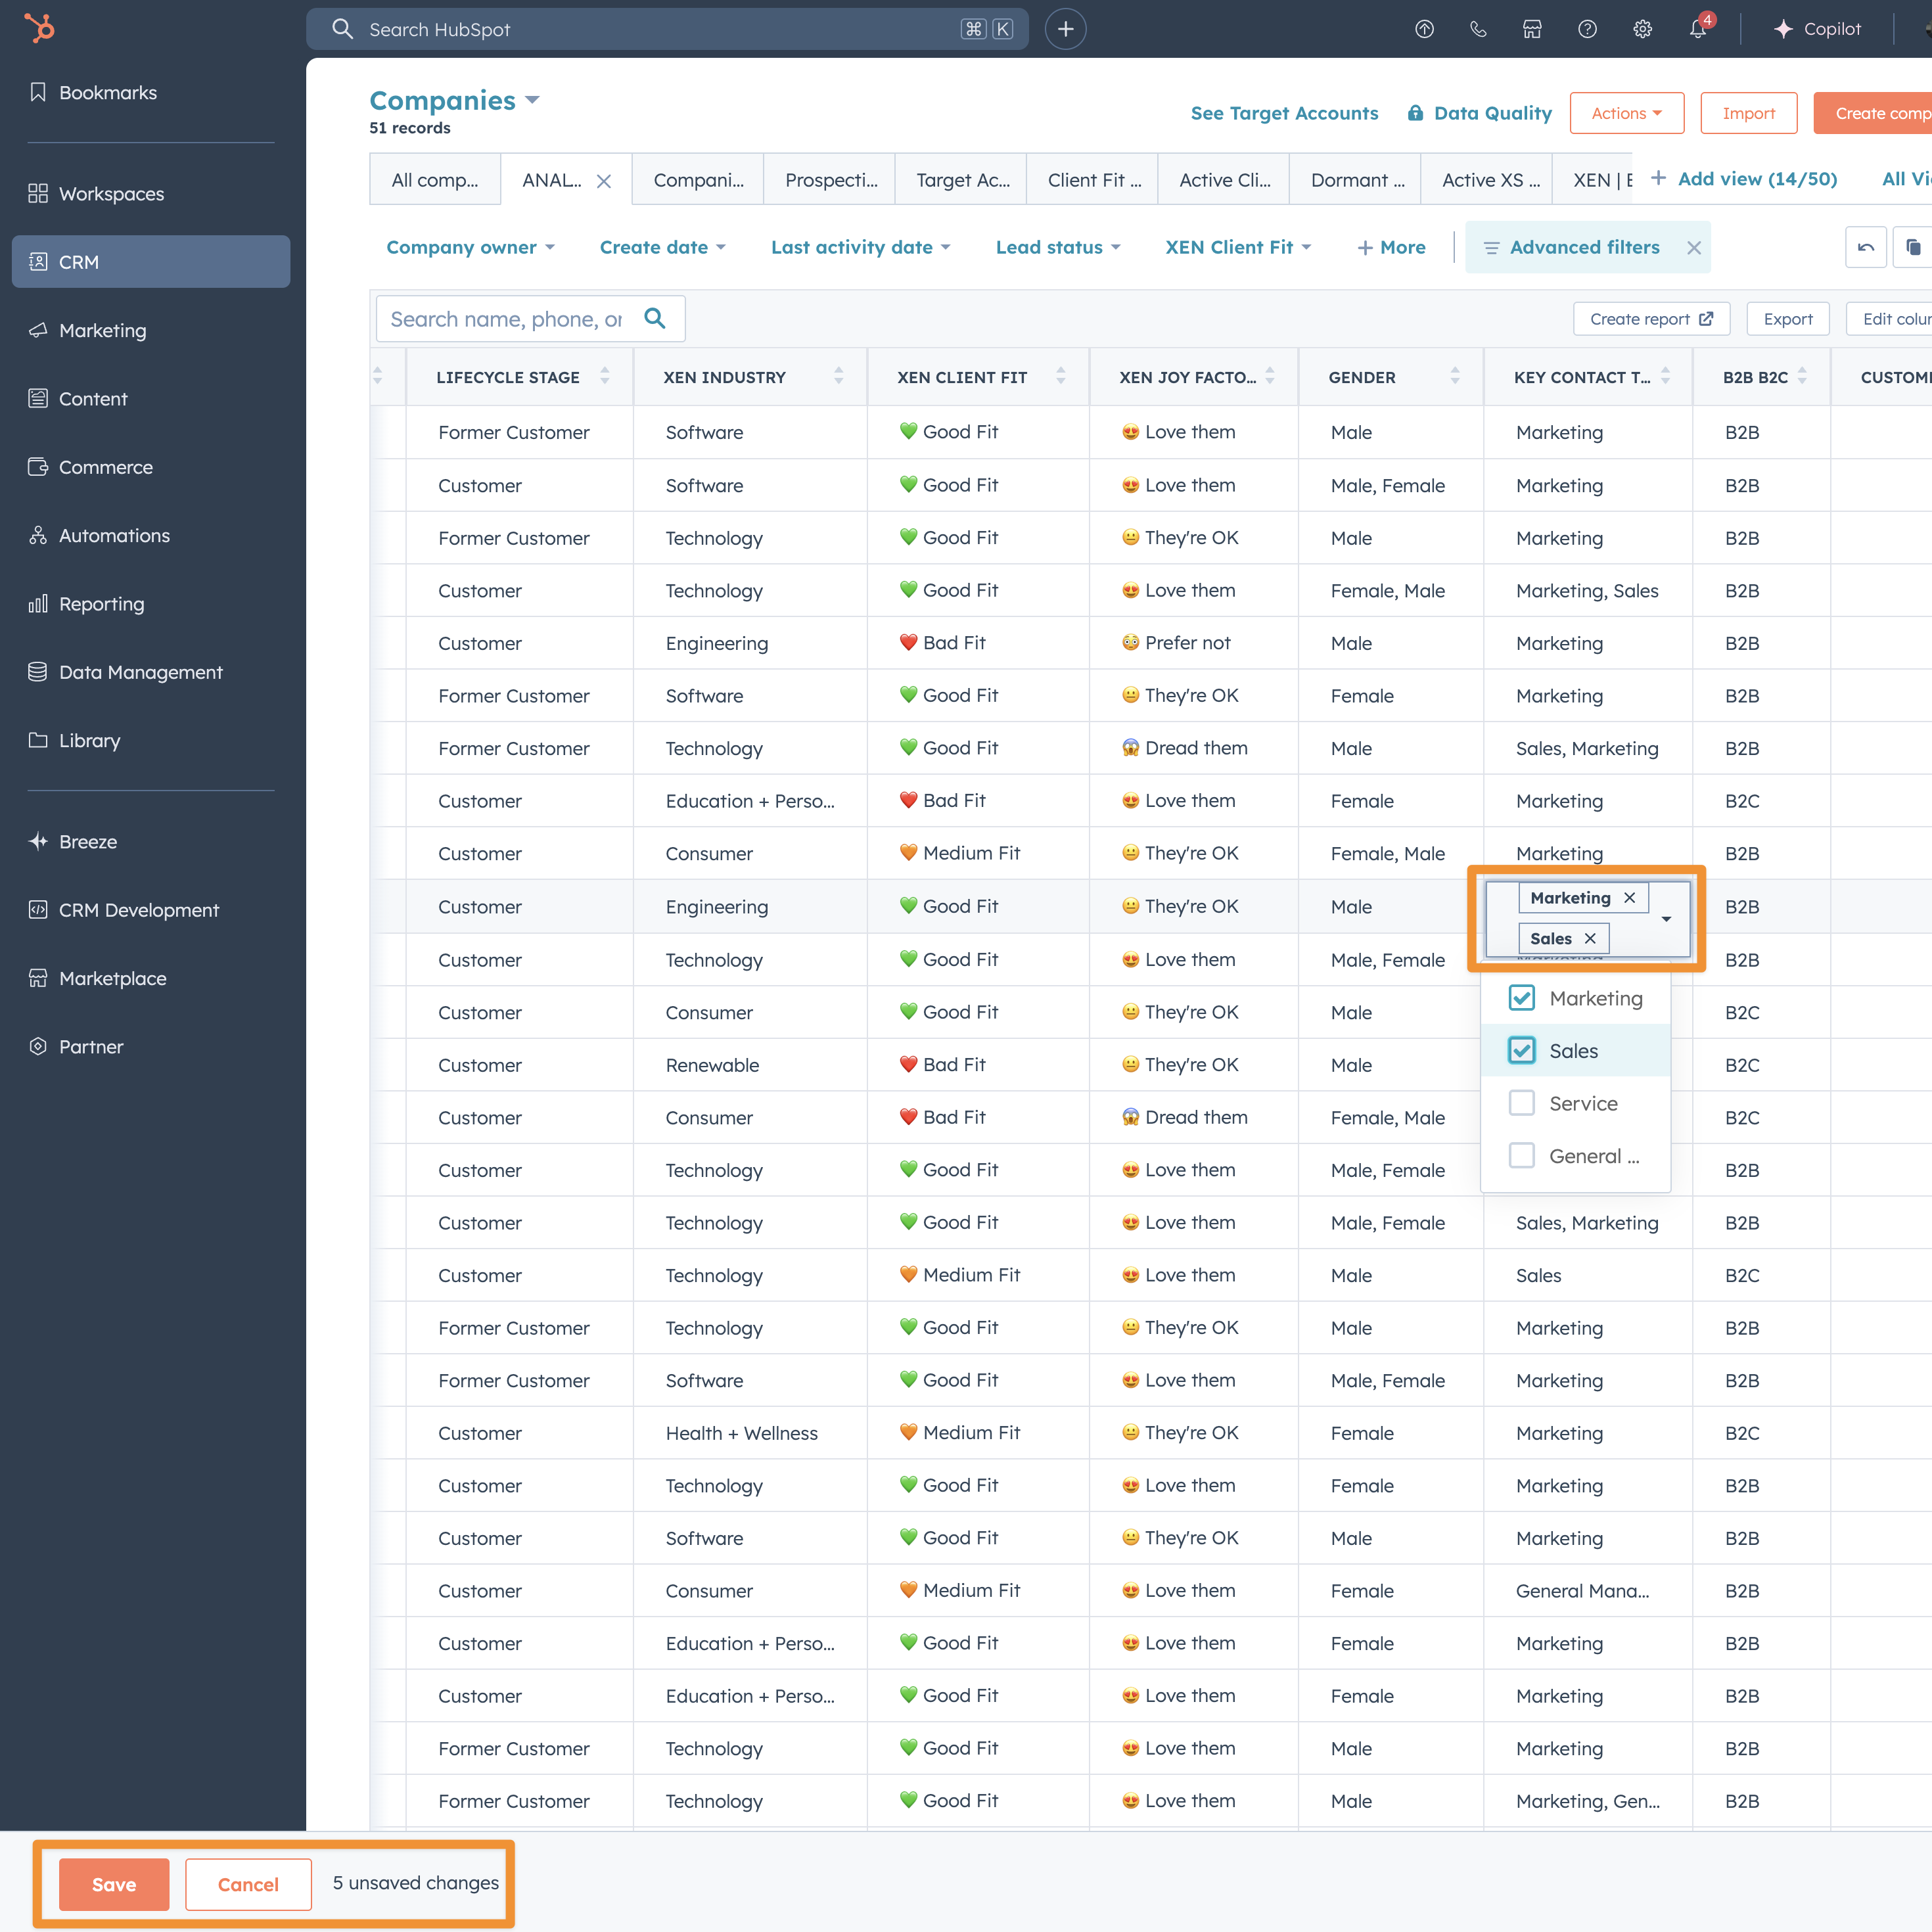Open the notifications bell icon
1932x1932 pixels.
pyautogui.click(x=1697, y=29)
